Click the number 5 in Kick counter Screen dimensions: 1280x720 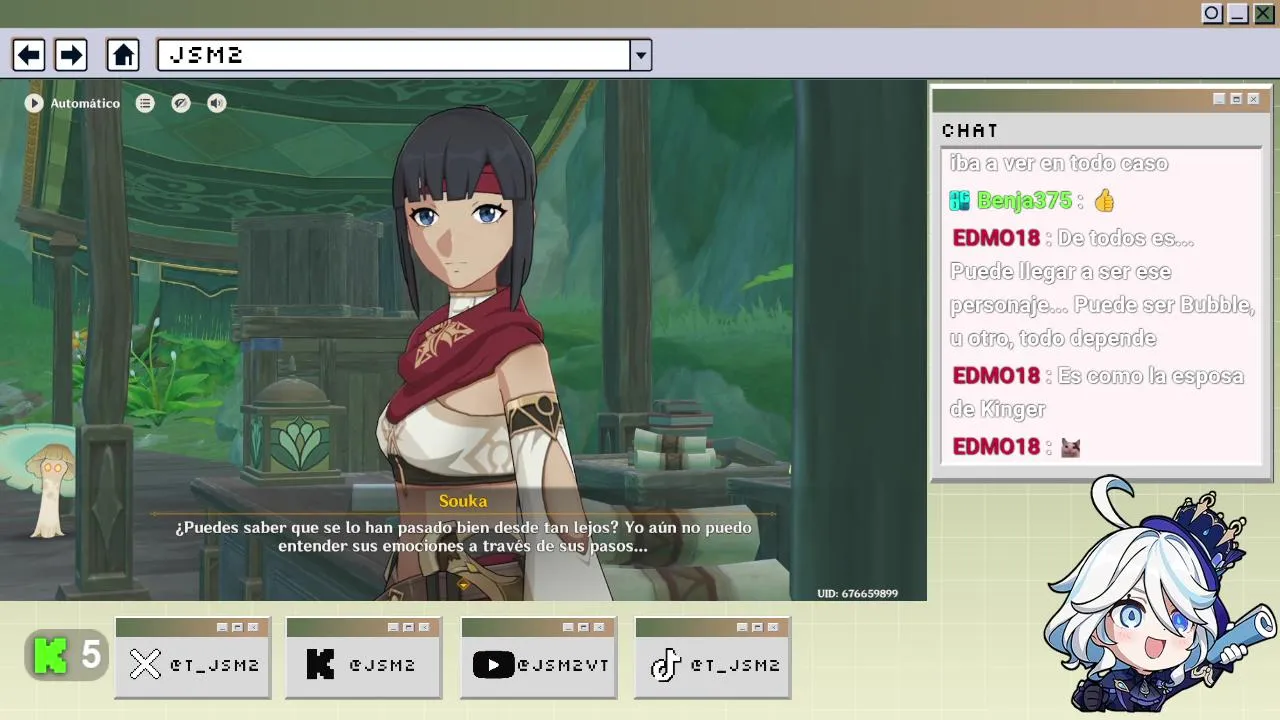91,655
